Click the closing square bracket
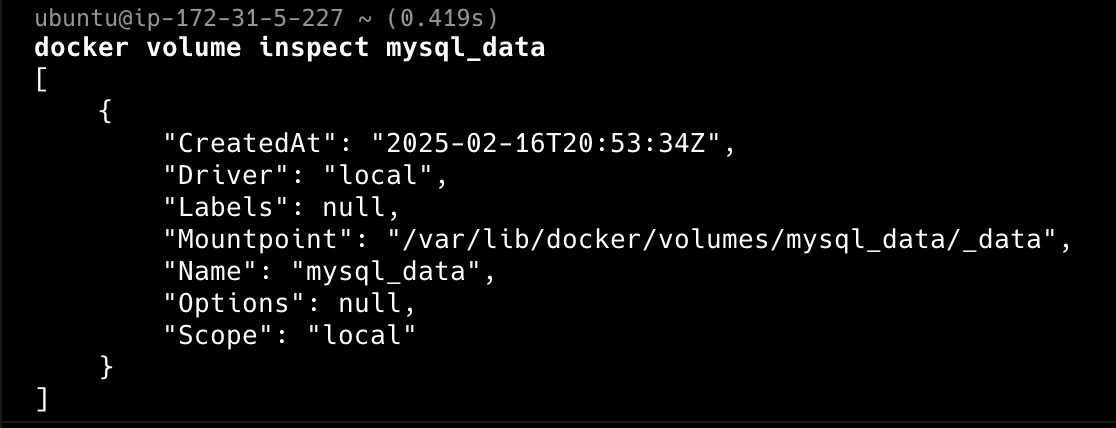The image size is (1116, 428). 41,400
